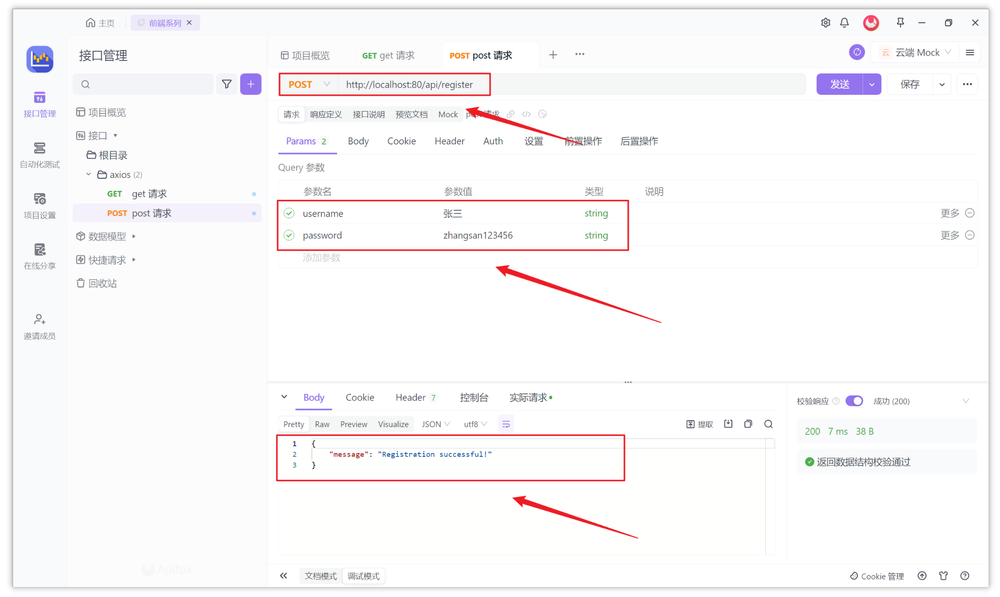Image resolution: width=1000 pixels, height=597 pixels.
Task: Open 项目设置 in the left sidebar
Action: pyautogui.click(x=40, y=206)
